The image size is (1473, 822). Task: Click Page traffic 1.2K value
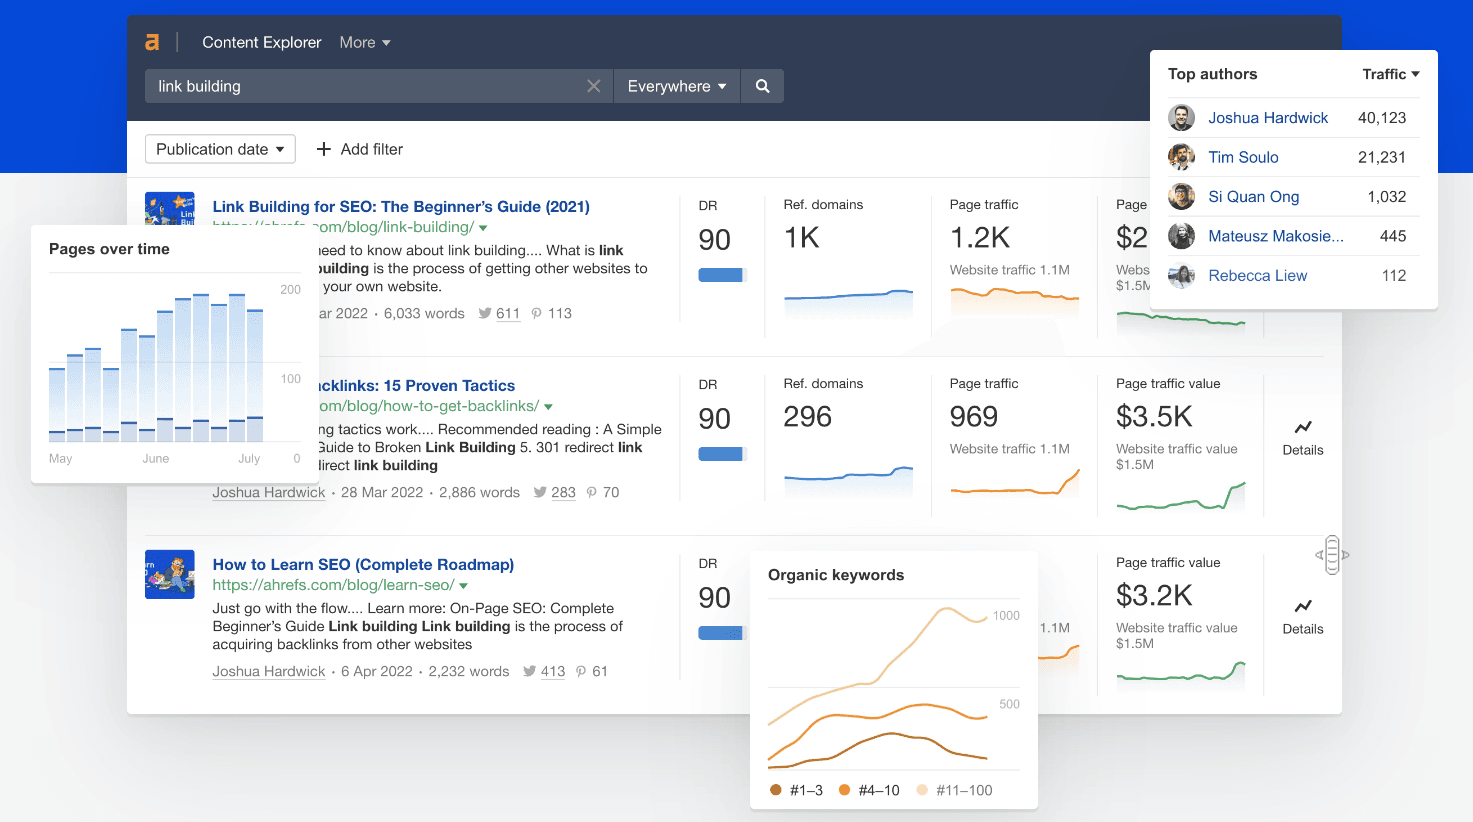980,237
